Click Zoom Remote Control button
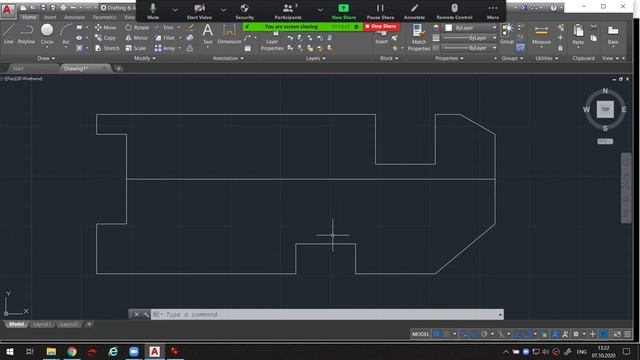Screen dimensions: 640x360 pos(454,11)
